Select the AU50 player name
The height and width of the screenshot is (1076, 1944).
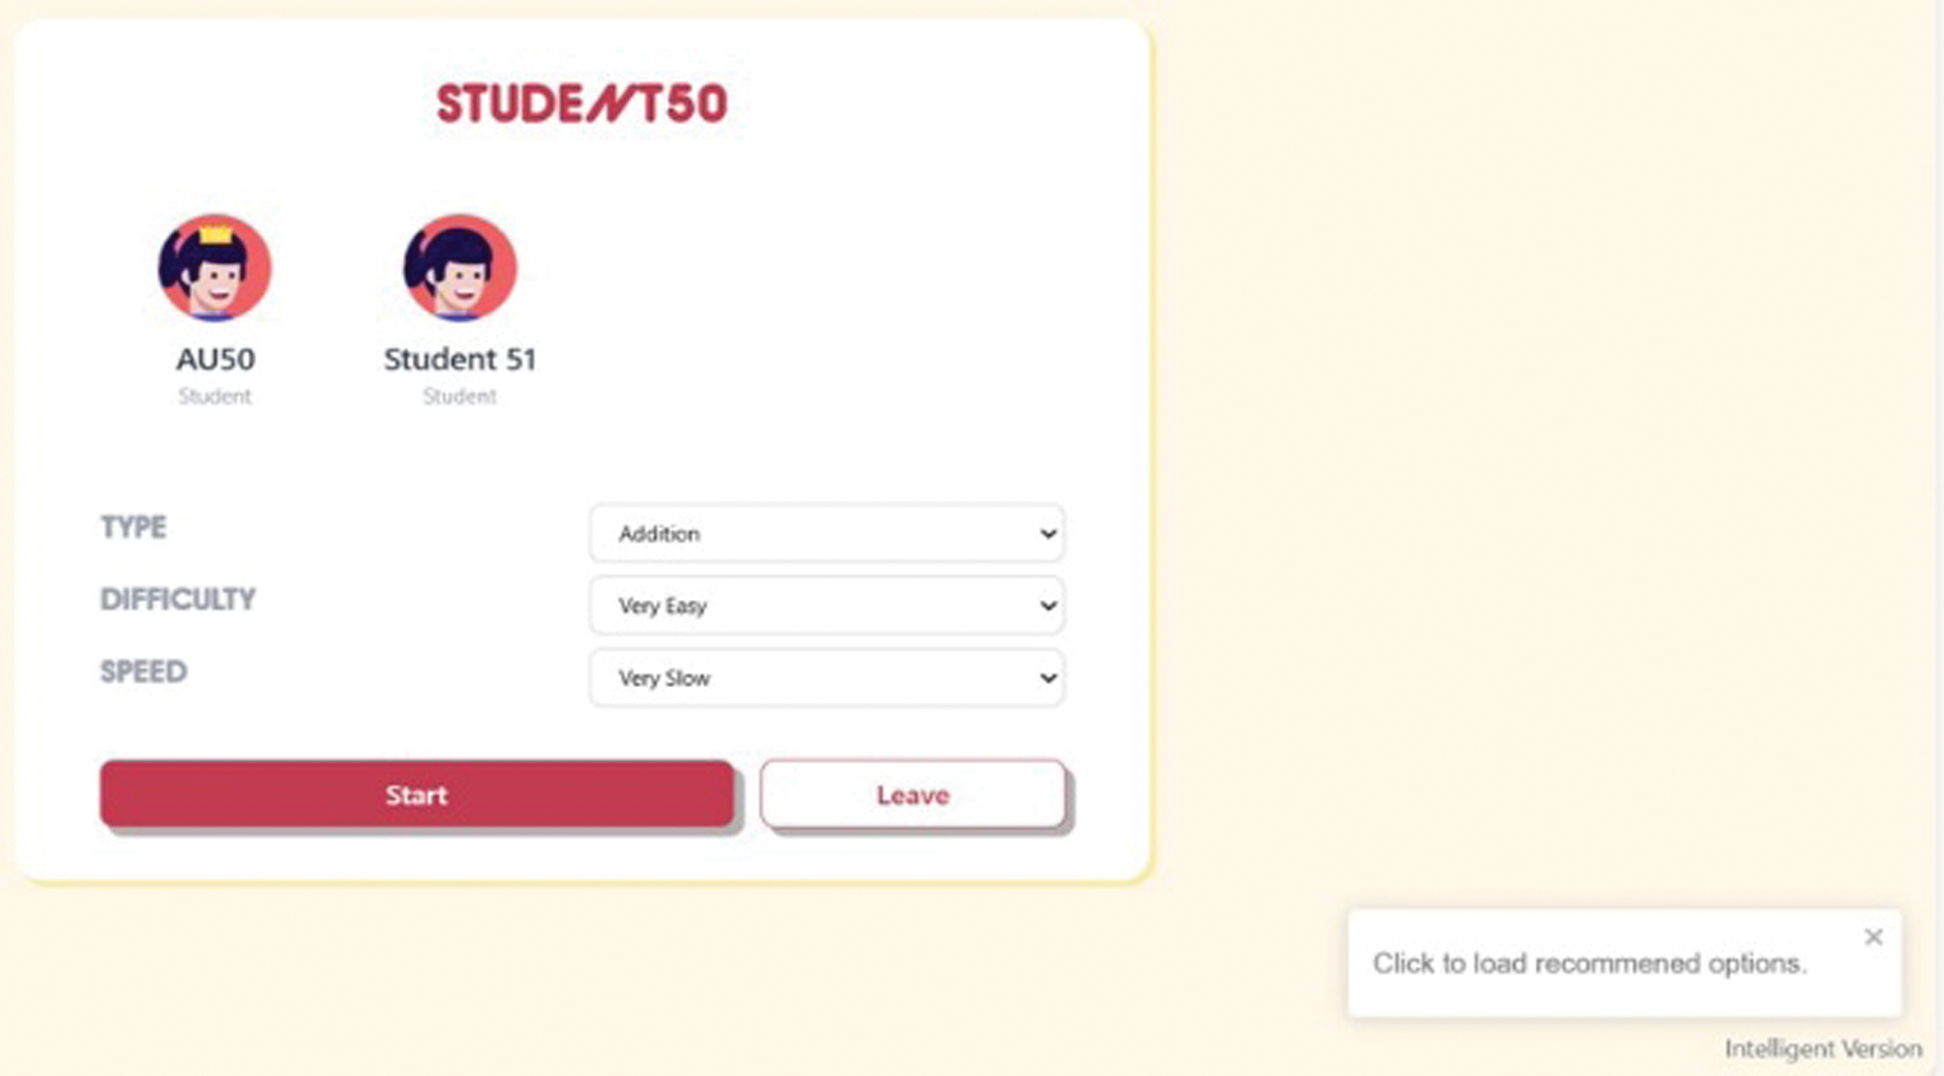[215, 358]
